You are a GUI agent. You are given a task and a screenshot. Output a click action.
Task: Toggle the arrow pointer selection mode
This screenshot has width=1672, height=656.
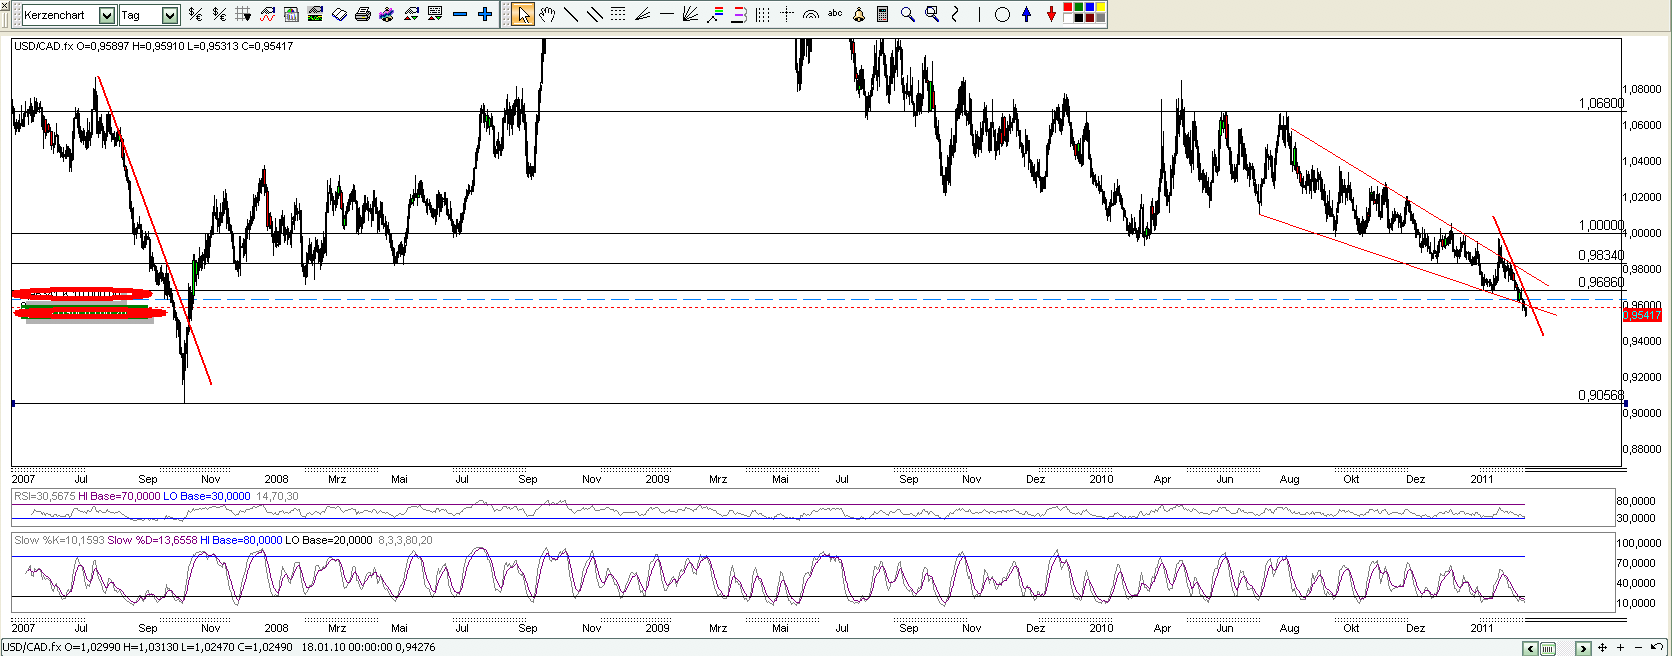click(x=523, y=14)
